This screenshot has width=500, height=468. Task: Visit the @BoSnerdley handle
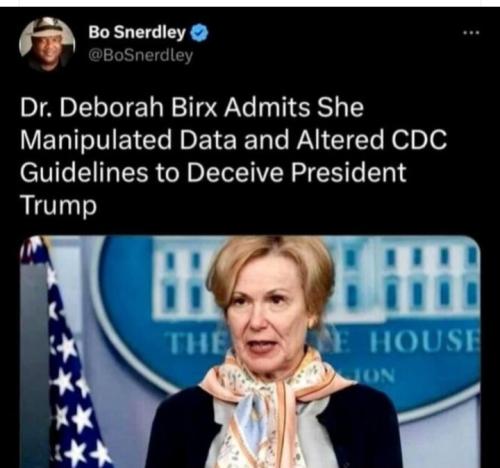pyautogui.click(x=140, y=55)
